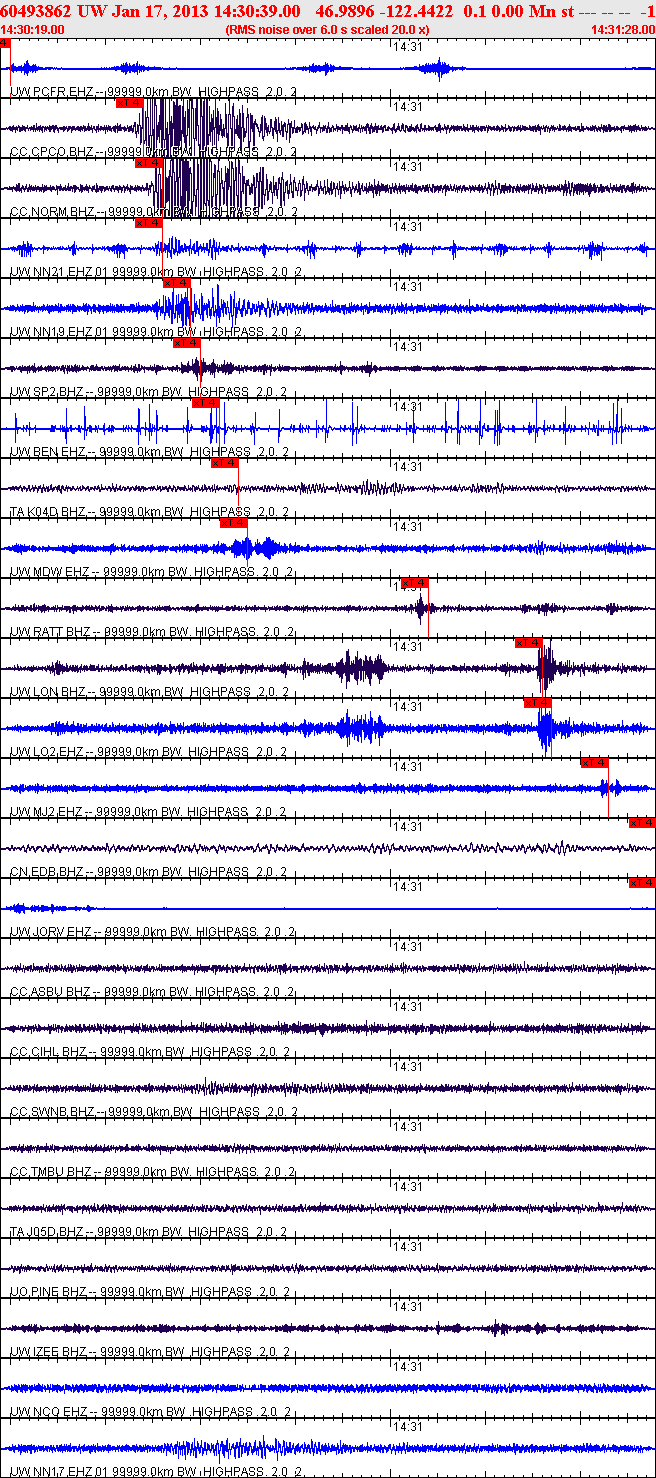
Task: Click the red pick flag on the LON trace
Action: click(529, 642)
